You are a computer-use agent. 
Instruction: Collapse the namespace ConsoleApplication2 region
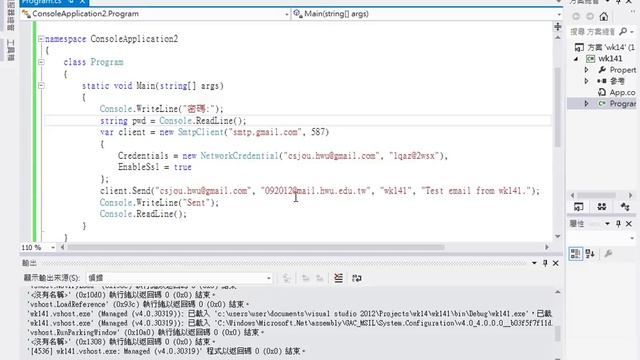click(x=41, y=39)
